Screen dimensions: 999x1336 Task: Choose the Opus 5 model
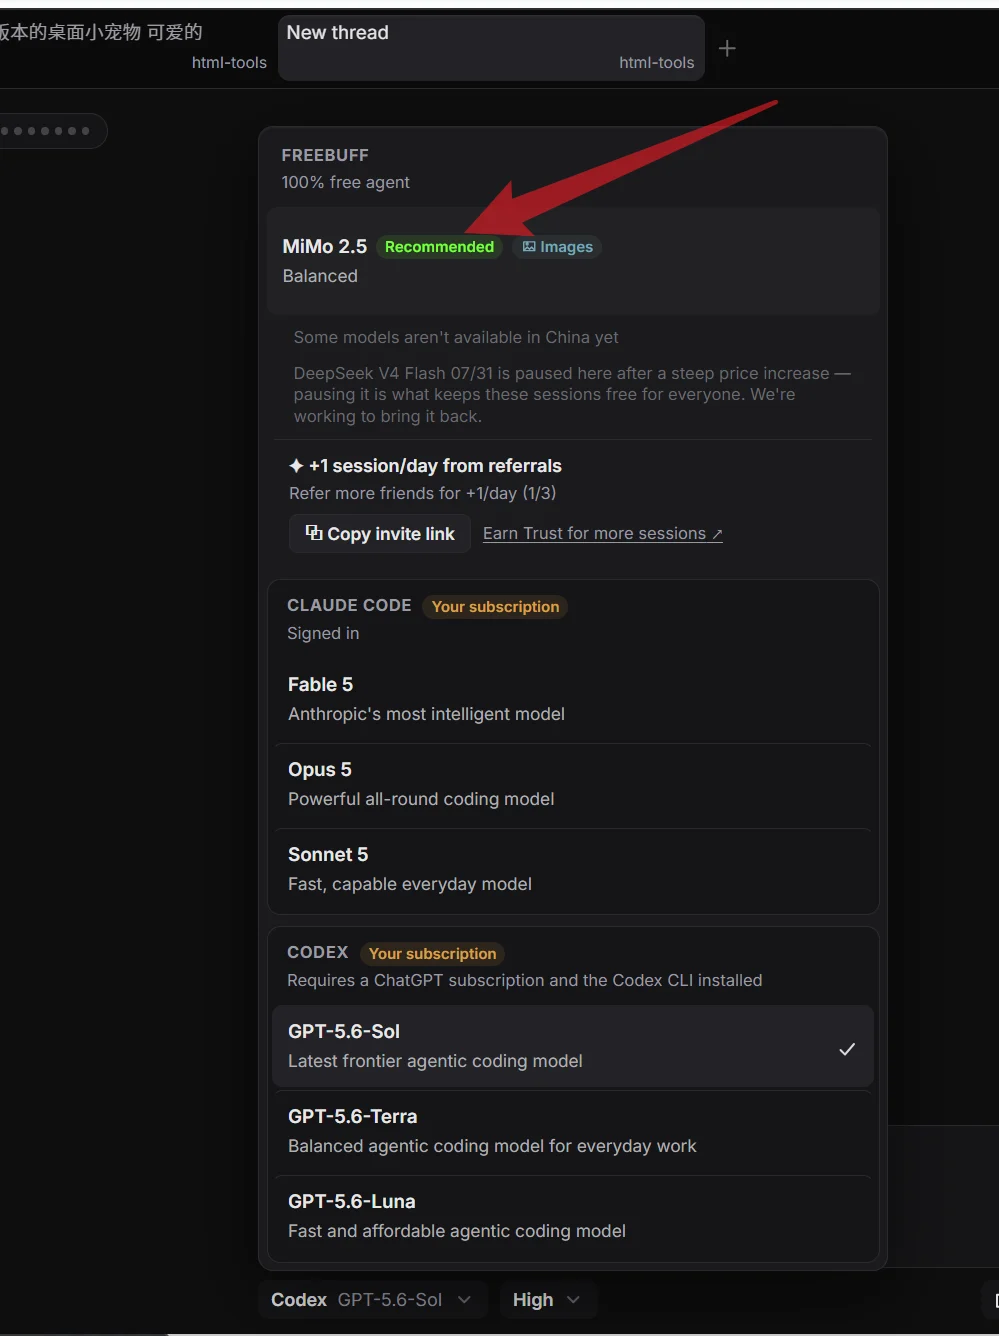(573, 784)
